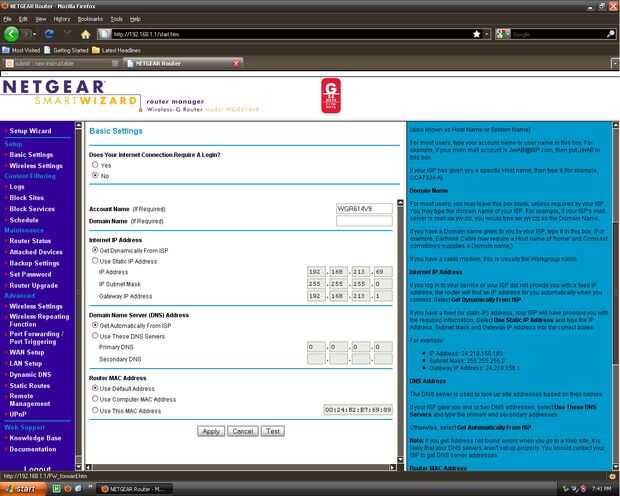This screenshot has width=620, height=496.
Task: Open the View menu
Action: (x=41, y=19)
